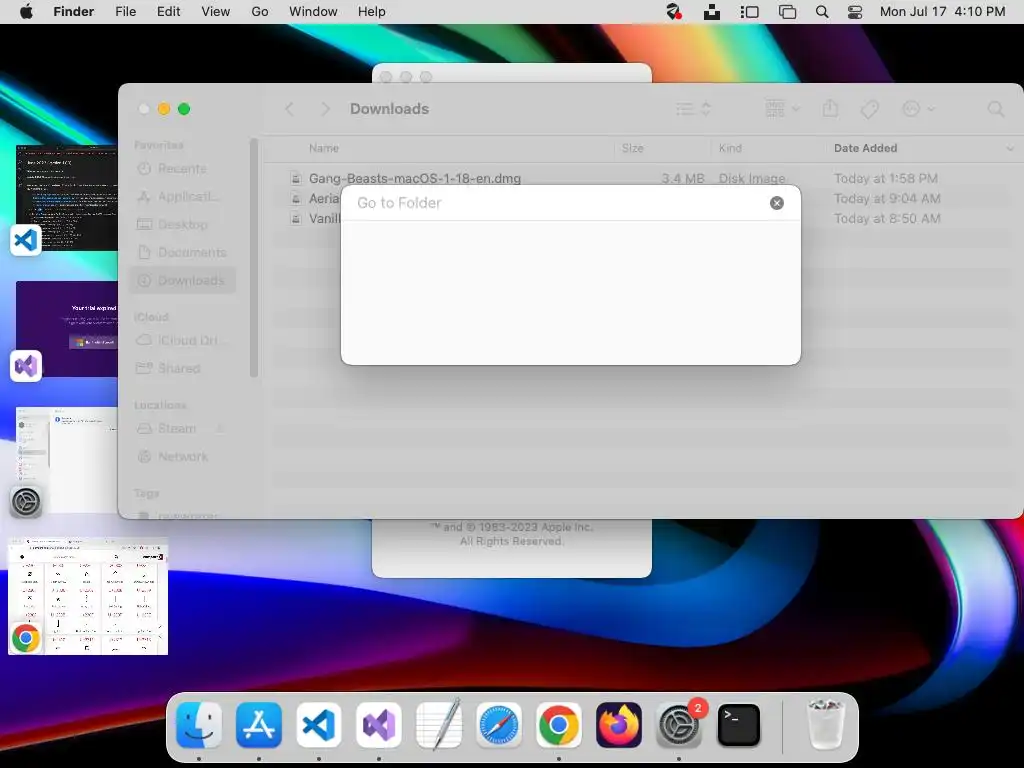Select Today at 1:58 PM date cell
The width and height of the screenshot is (1024, 768).
tap(886, 178)
